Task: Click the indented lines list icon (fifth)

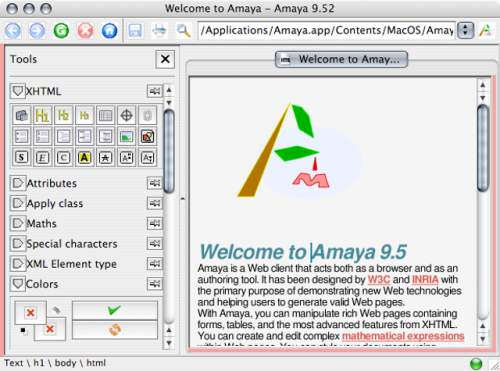Action: click(x=105, y=137)
